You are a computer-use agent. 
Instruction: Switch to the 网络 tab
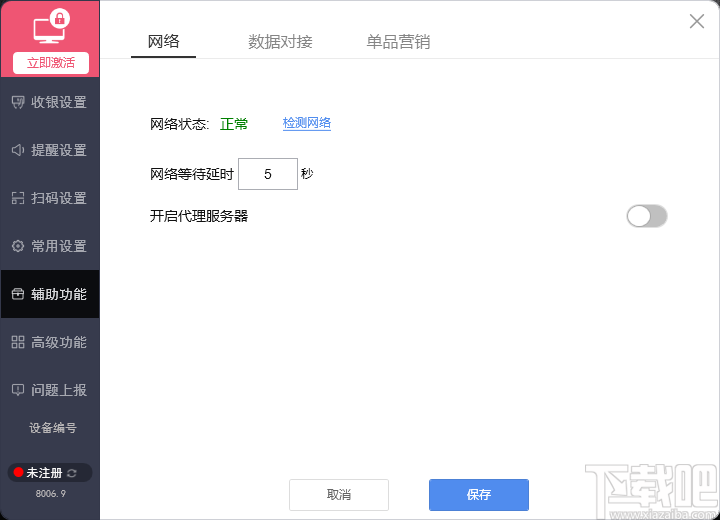click(163, 42)
